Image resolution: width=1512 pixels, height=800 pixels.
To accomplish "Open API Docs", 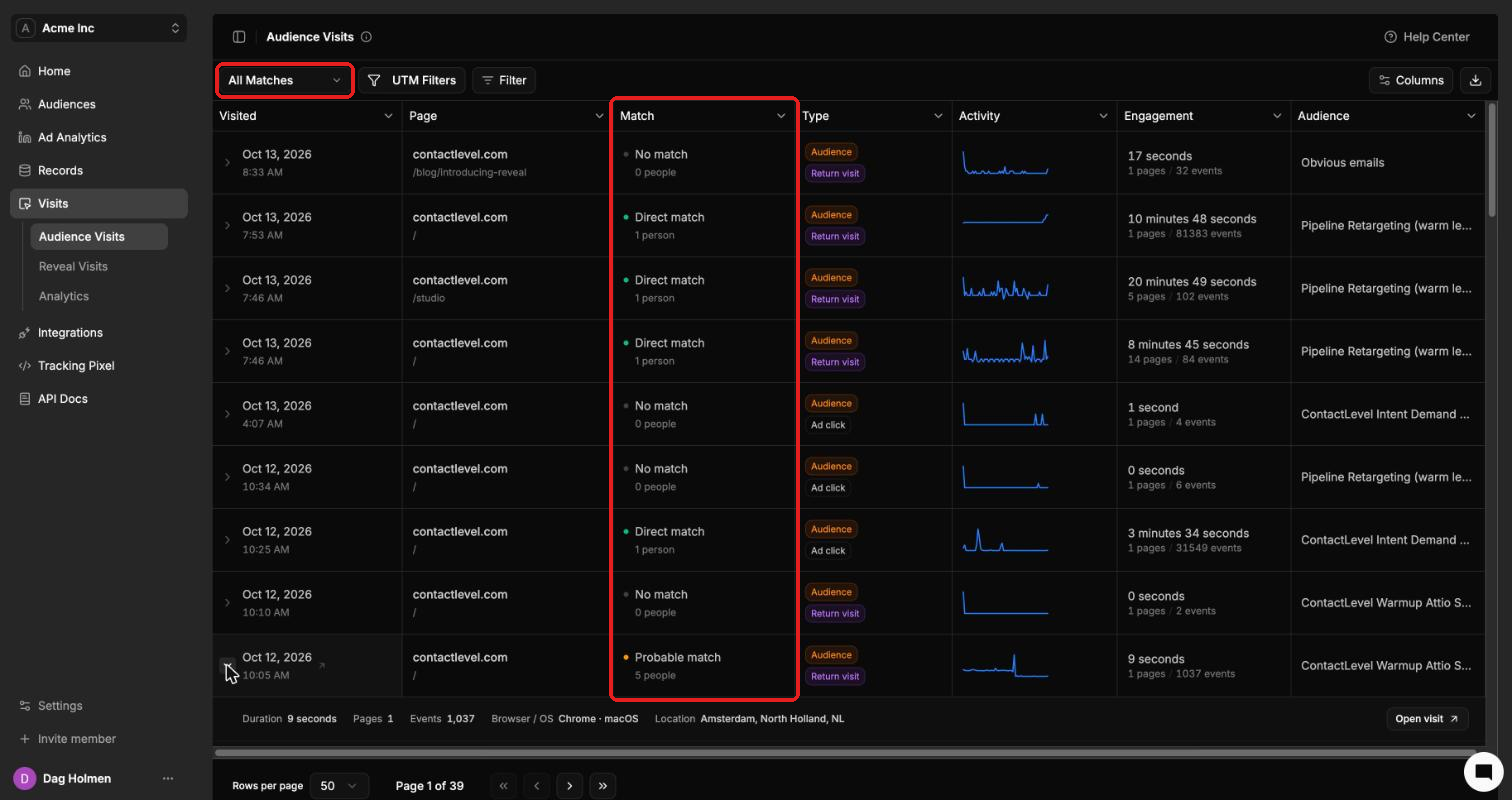I will tap(100, 398).
